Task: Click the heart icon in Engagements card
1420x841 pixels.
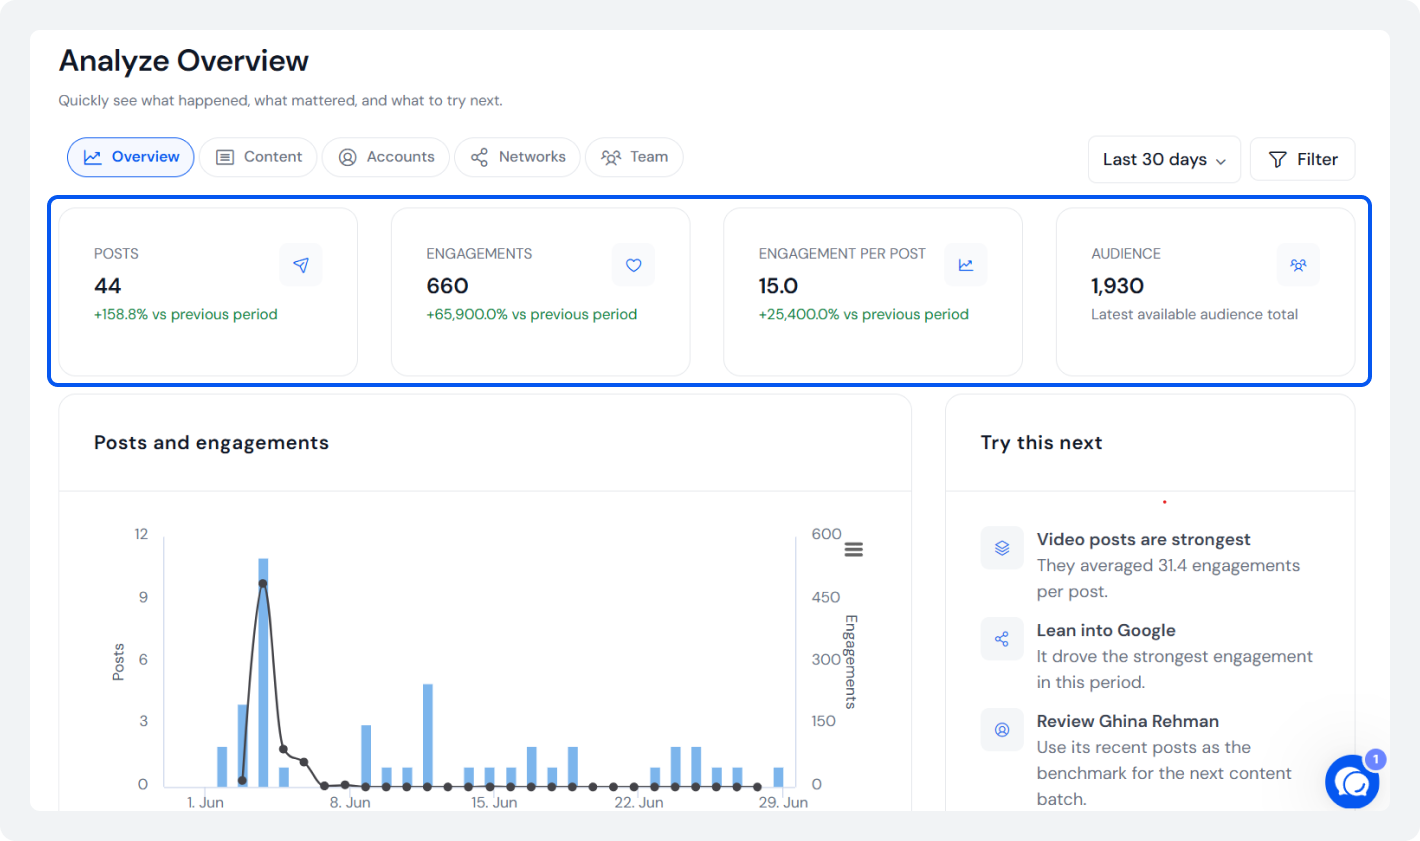Action: (633, 265)
